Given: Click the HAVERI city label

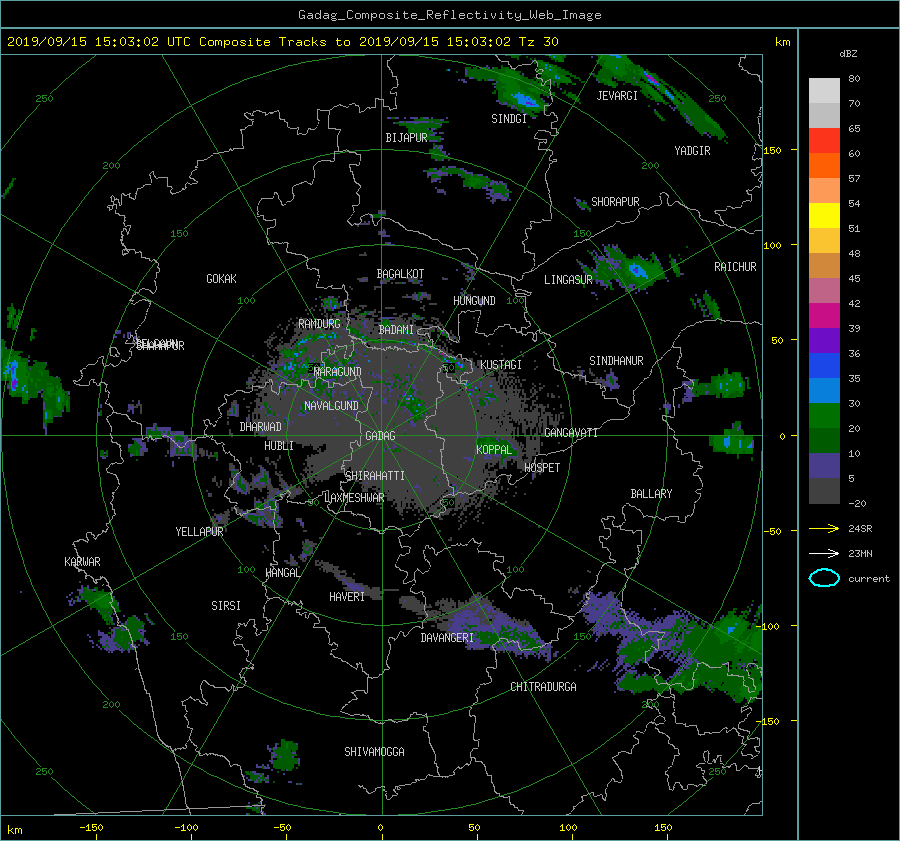Looking at the screenshot, I should pyautogui.click(x=347, y=597).
